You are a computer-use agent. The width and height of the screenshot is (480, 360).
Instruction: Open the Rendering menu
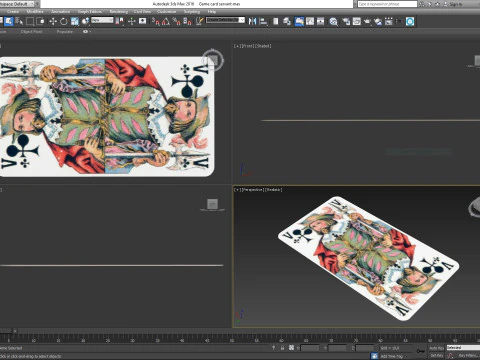click(x=119, y=11)
